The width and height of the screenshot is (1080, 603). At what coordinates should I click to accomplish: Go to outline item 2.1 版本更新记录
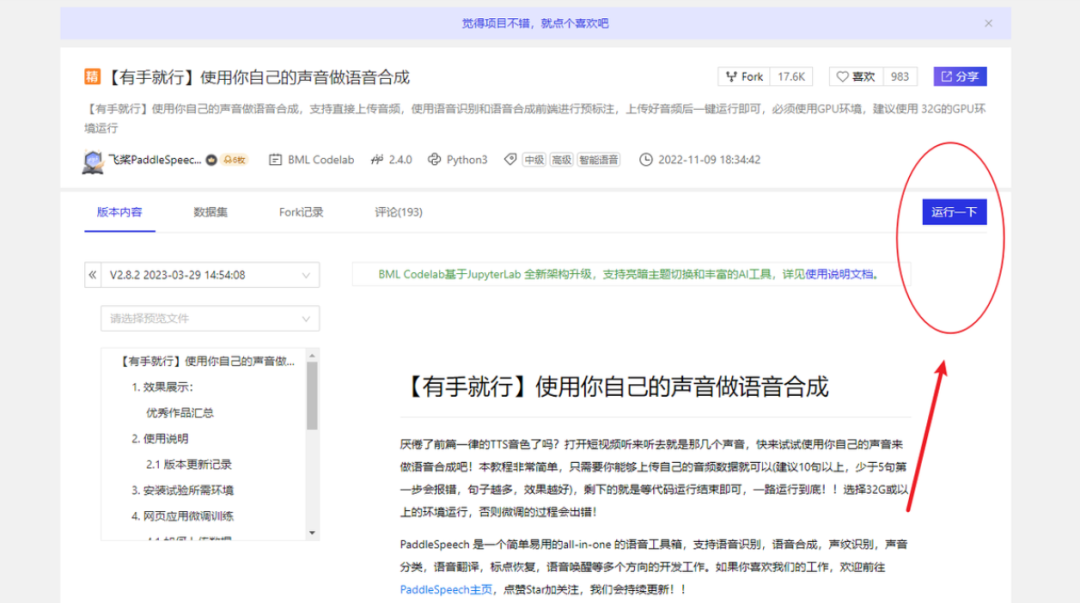click(189, 464)
